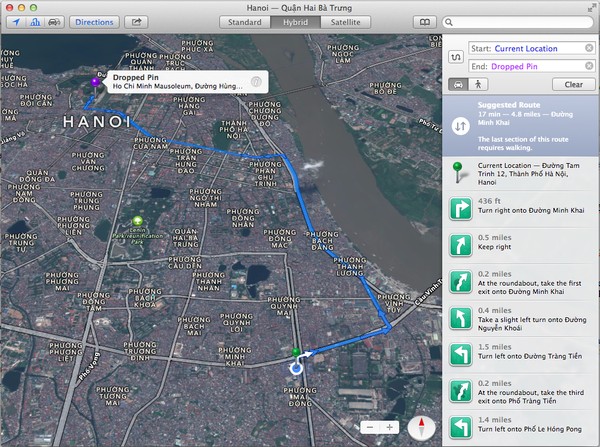This screenshot has height=447, width=600.
Task: Switch to Satellite map view
Action: [x=345, y=22]
